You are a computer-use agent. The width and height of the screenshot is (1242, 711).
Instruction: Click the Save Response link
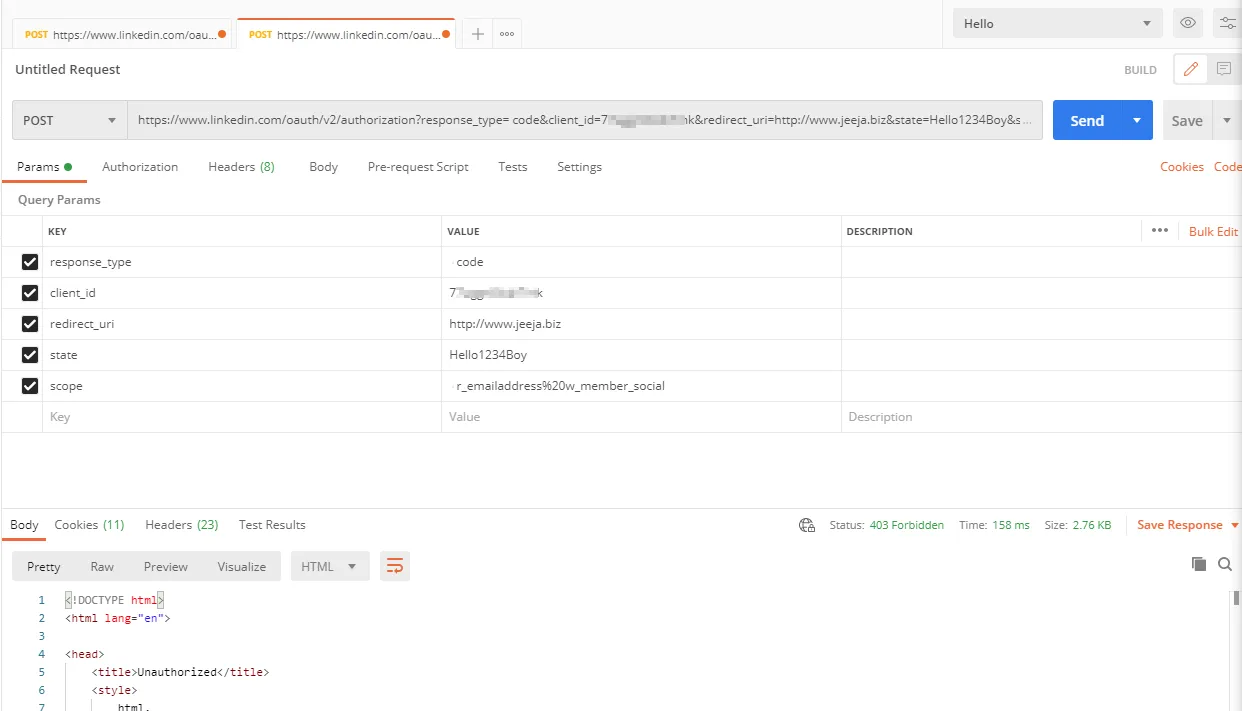1180,525
